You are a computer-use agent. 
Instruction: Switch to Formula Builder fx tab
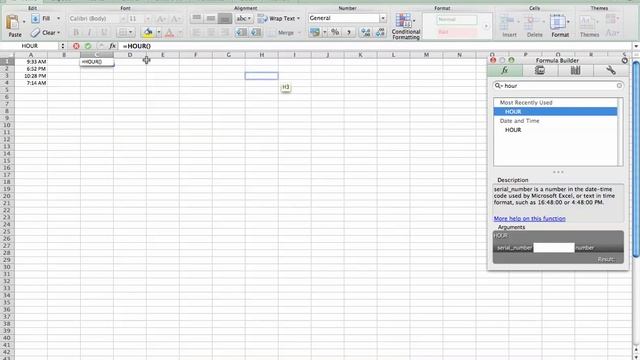tap(505, 70)
